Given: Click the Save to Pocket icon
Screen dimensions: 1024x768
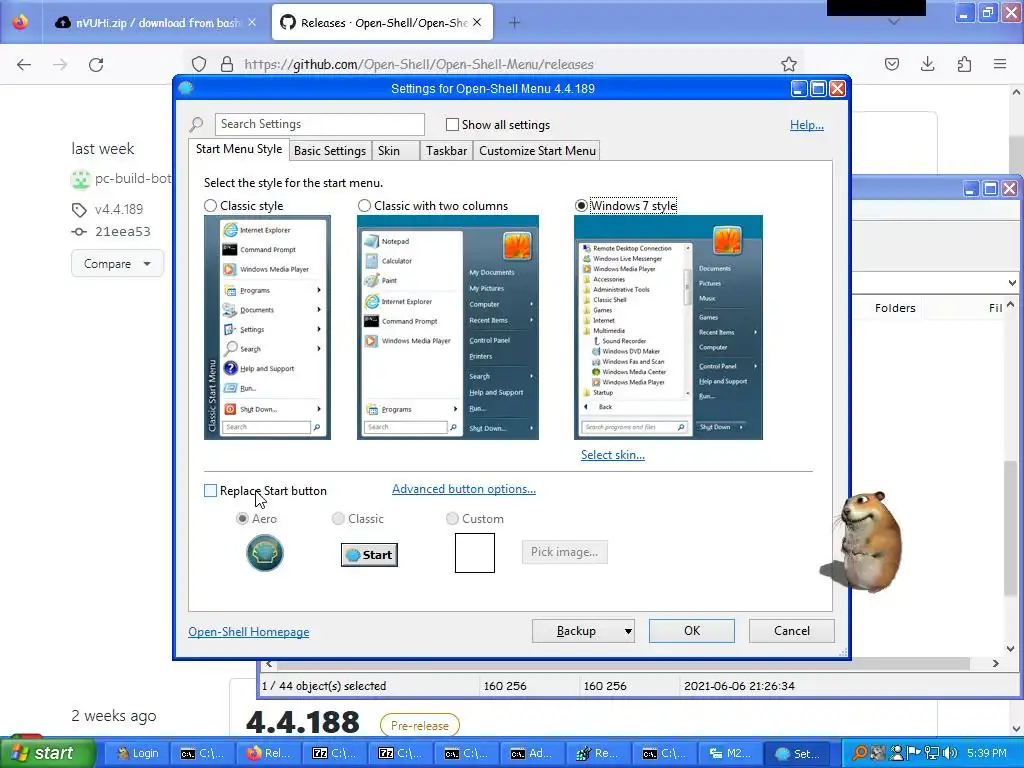Looking at the screenshot, I should coord(891,64).
